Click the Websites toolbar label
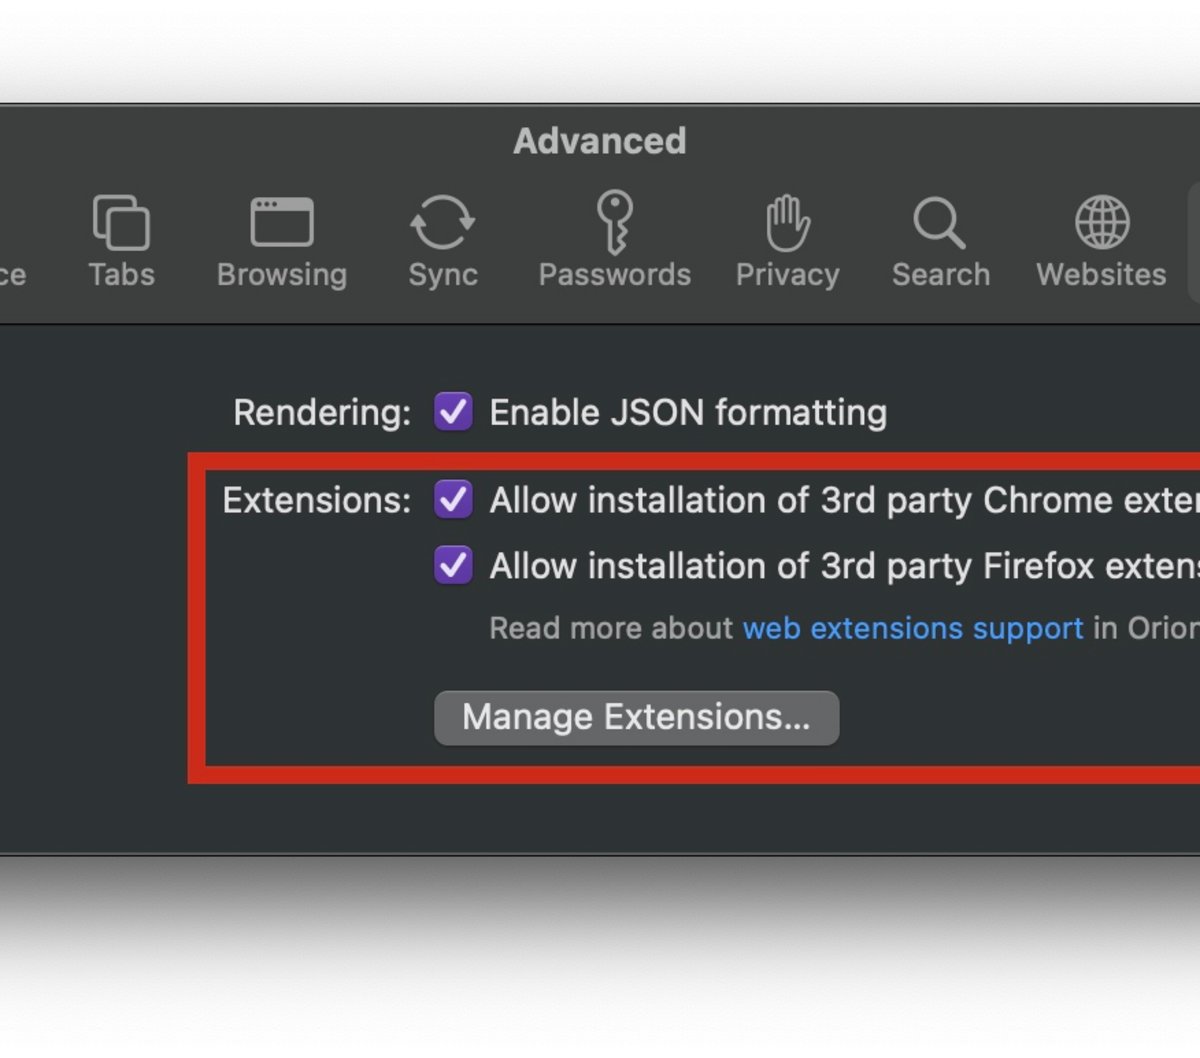The height and width of the screenshot is (1058, 1200). click(x=1100, y=275)
